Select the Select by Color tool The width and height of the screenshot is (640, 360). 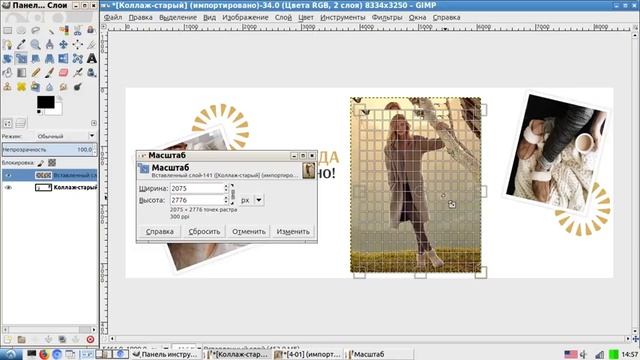[x=64, y=31]
